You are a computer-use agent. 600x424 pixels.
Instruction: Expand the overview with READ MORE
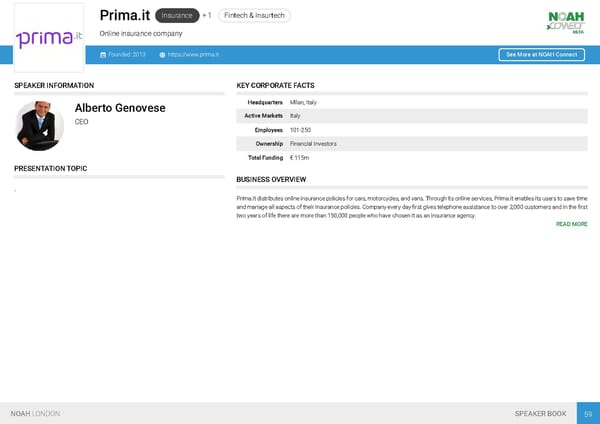point(571,224)
